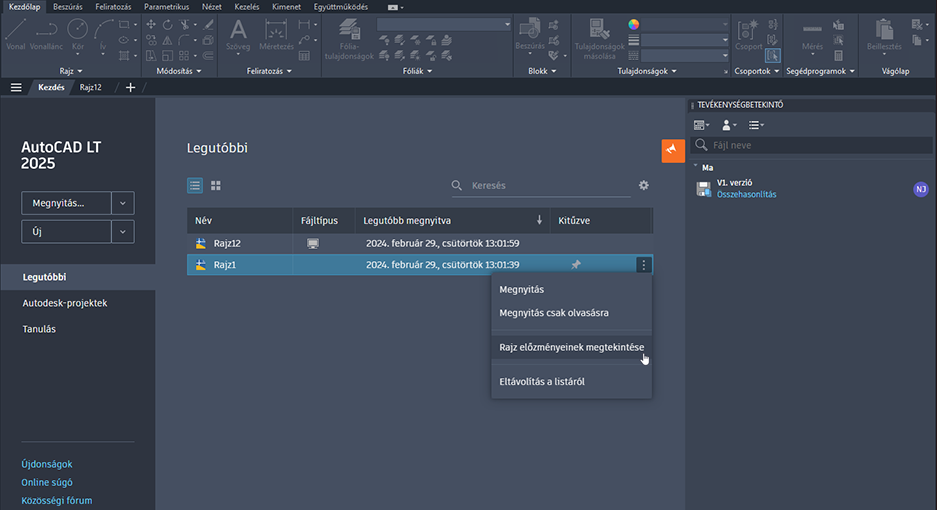937x510 pixels.
Task: Click the Megnyitás... button
Action: point(66,203)
